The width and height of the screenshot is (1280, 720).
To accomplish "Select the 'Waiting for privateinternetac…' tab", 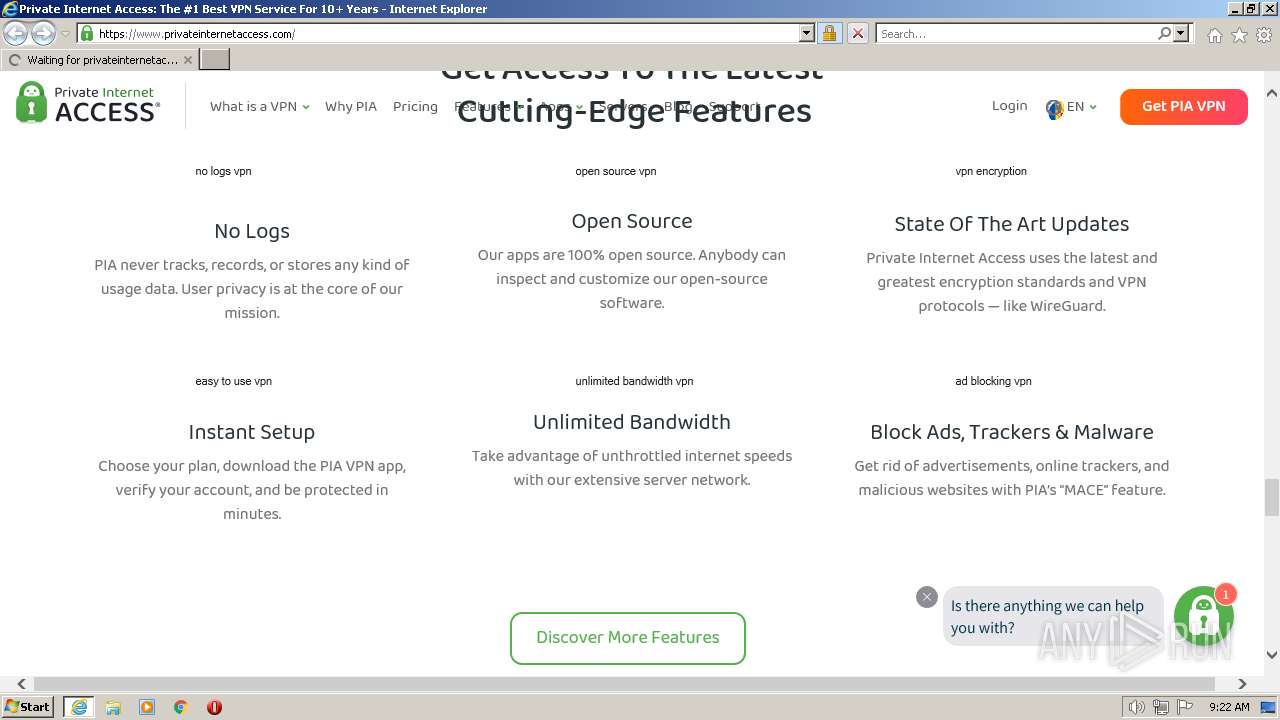I will coord(100,60).
